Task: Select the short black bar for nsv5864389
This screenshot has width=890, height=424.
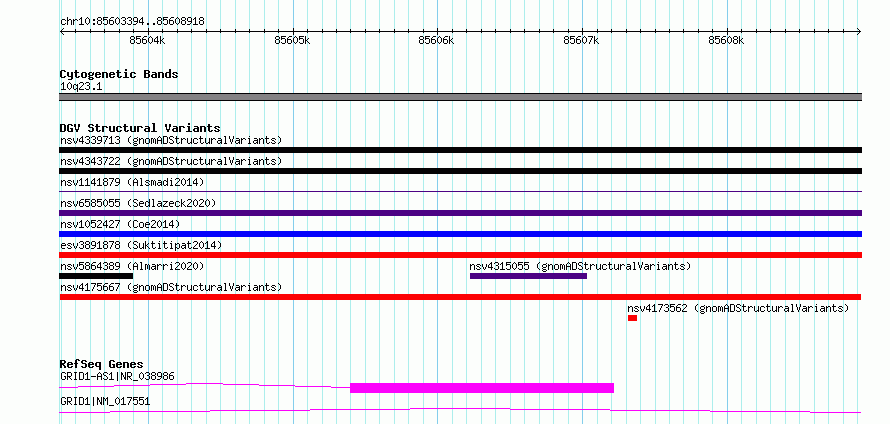Action: [x=96, y=276]
